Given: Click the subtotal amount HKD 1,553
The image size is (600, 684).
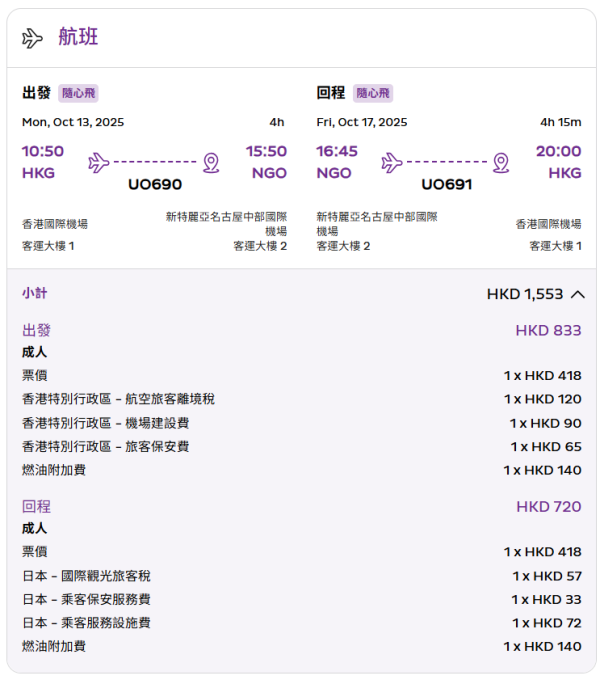Looking at the screenshot, I should [525, 294].
